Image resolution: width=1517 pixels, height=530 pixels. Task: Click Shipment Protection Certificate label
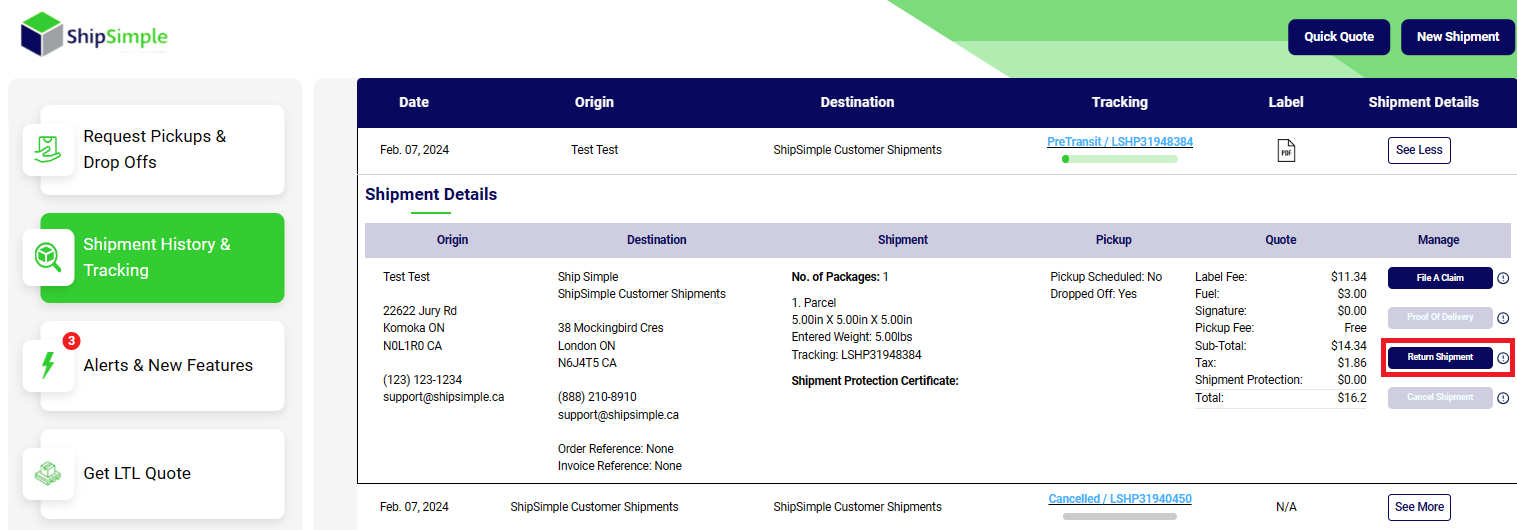(875, 381)
